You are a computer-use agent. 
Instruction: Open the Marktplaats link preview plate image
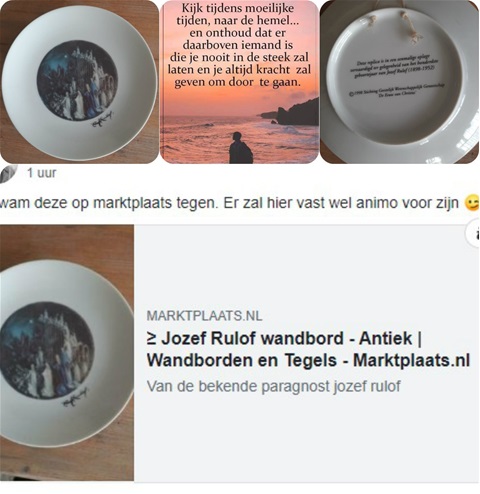coord(67,353)
